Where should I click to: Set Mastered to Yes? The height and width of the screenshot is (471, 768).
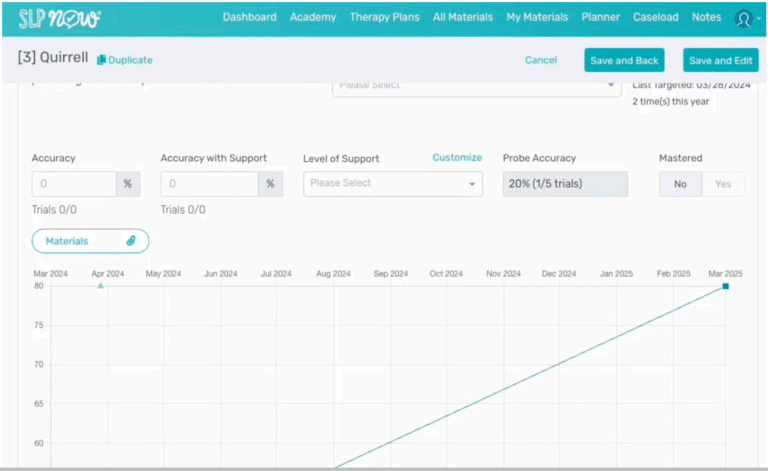723,184
